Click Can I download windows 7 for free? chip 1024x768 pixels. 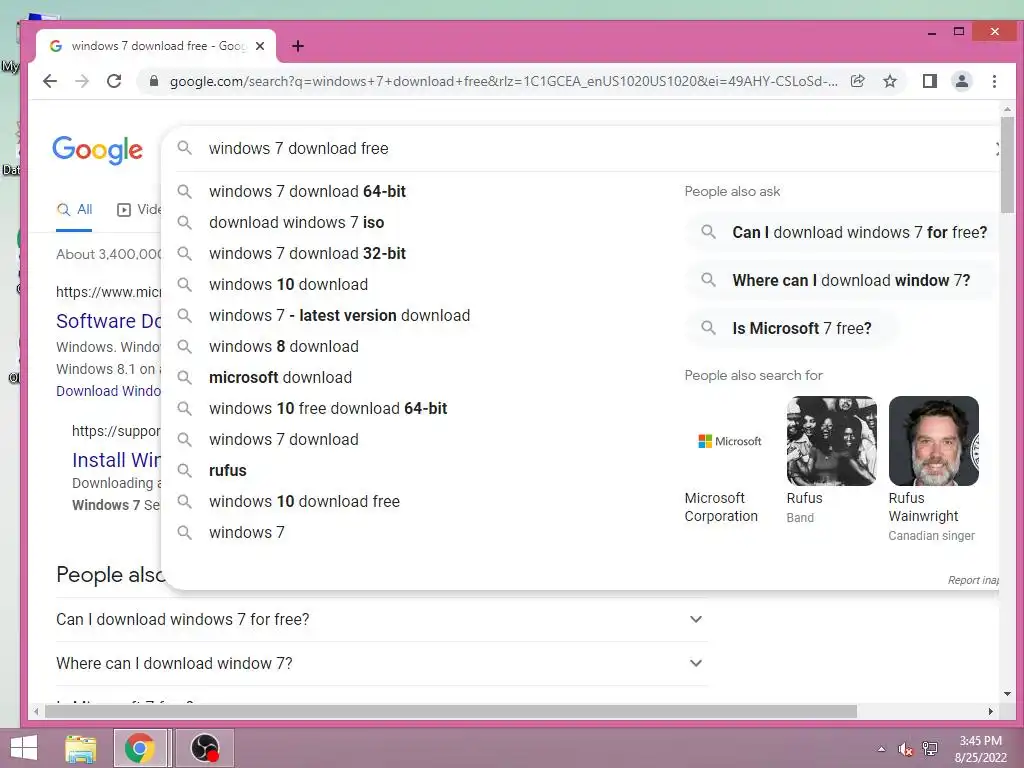click(842, 232)
